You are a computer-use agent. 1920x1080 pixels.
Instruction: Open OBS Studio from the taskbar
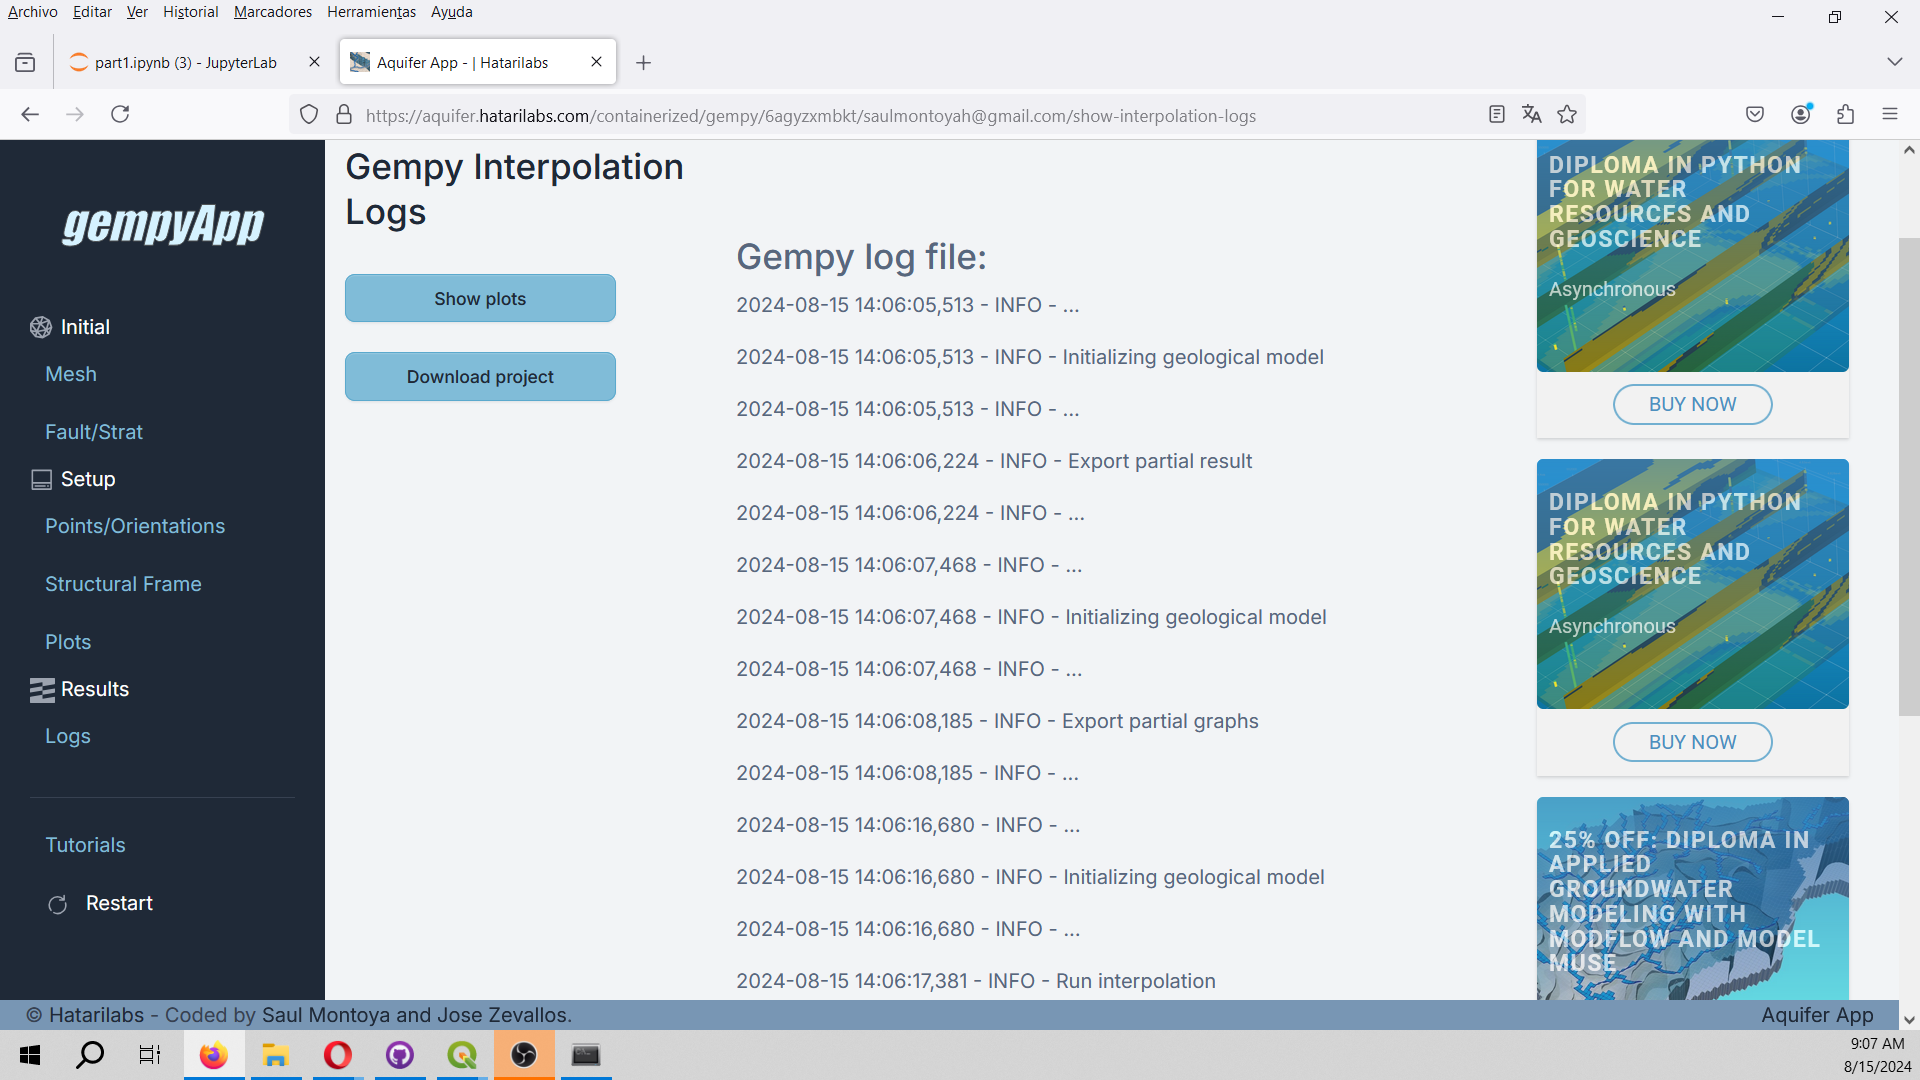pyautogui.click(x=524, y=1055)
